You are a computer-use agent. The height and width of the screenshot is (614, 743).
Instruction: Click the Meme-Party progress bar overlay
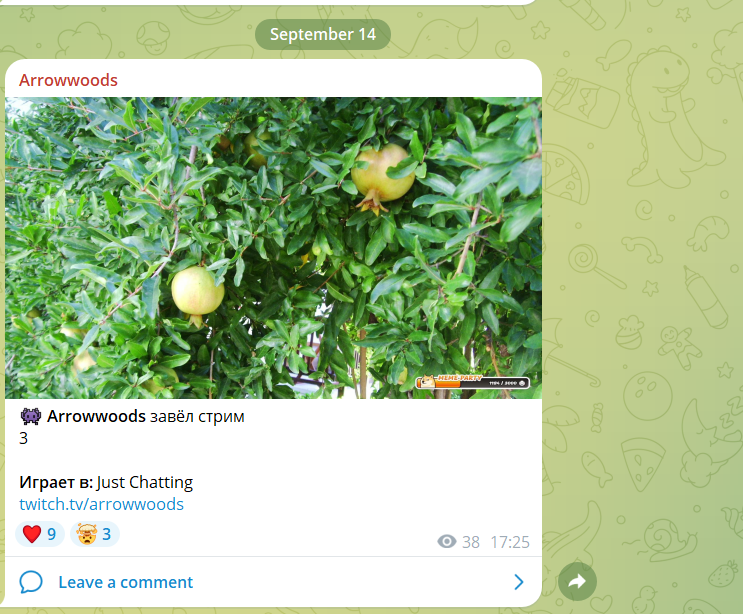tap(472, 381)
